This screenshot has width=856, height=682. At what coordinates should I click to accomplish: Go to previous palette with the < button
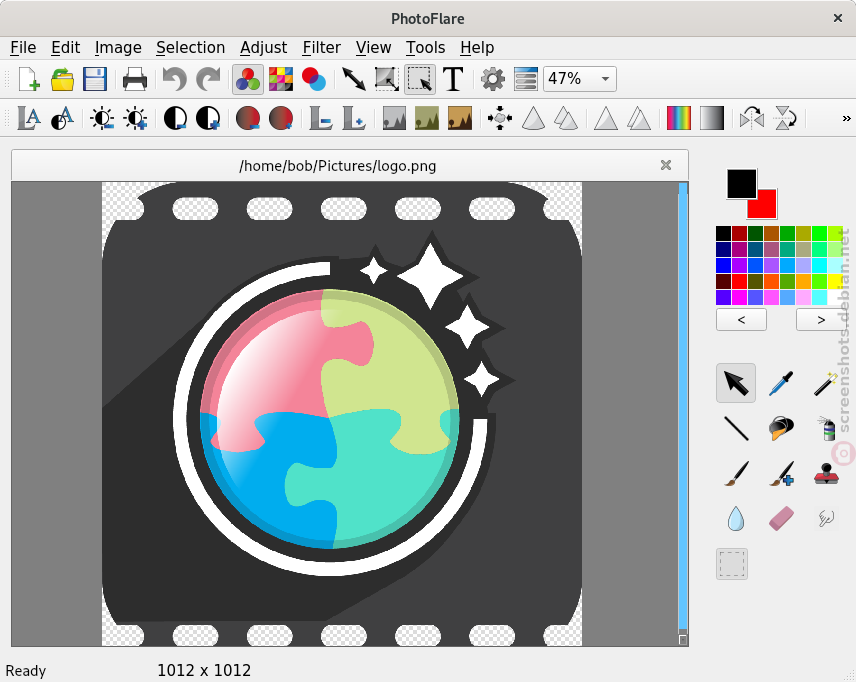[741, 319]
